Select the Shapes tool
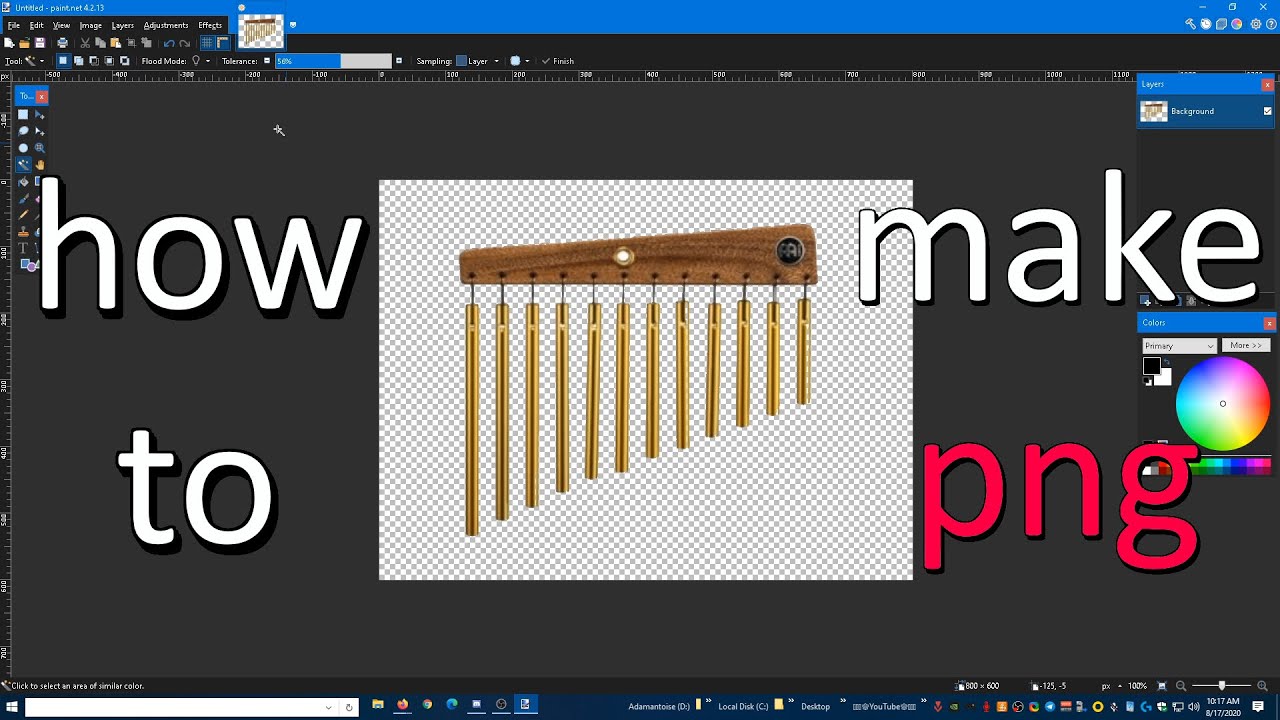This screenshot has height=720, width=1280. click(29, 265)
